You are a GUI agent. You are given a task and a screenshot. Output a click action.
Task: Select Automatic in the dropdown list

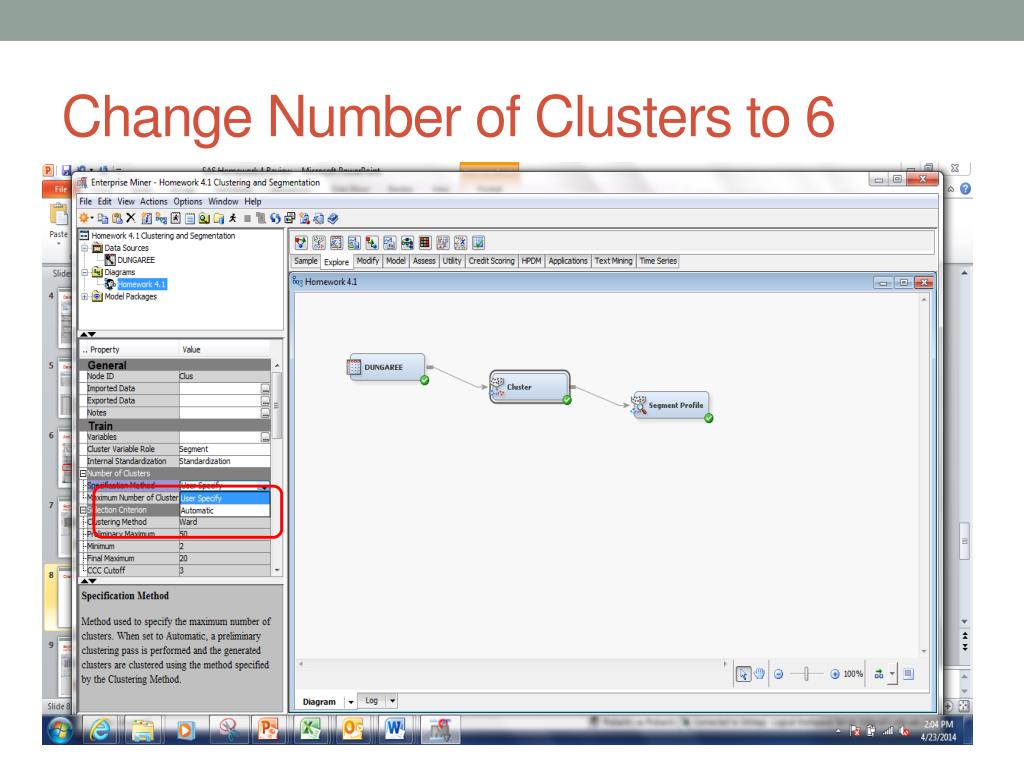(x=224, y=511)
